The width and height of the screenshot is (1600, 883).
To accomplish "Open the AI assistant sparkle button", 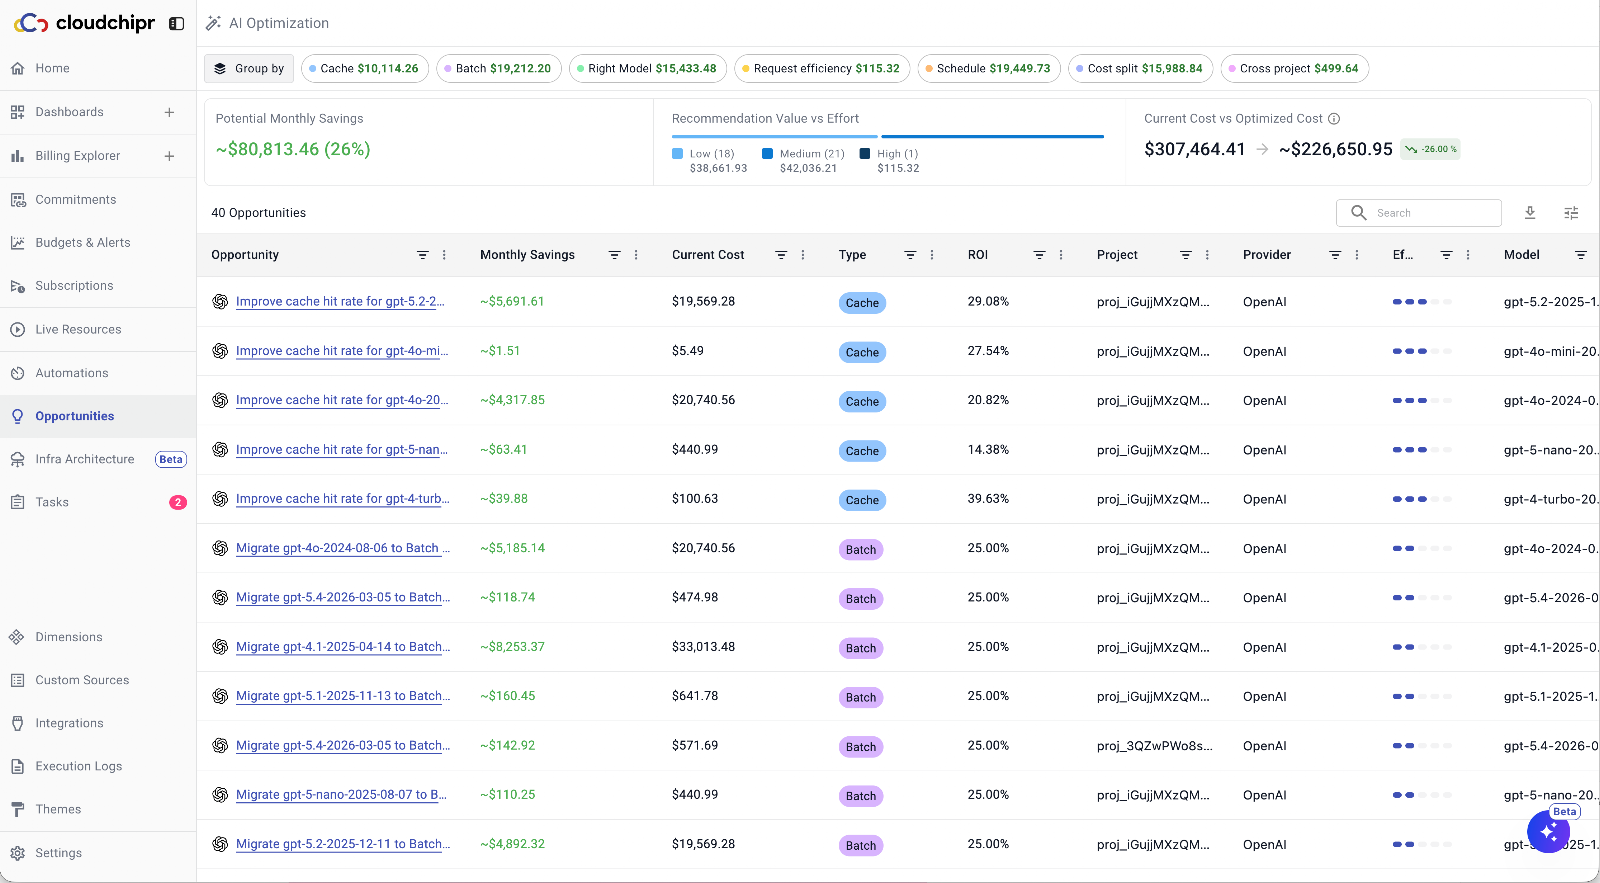I will 1549,831.
